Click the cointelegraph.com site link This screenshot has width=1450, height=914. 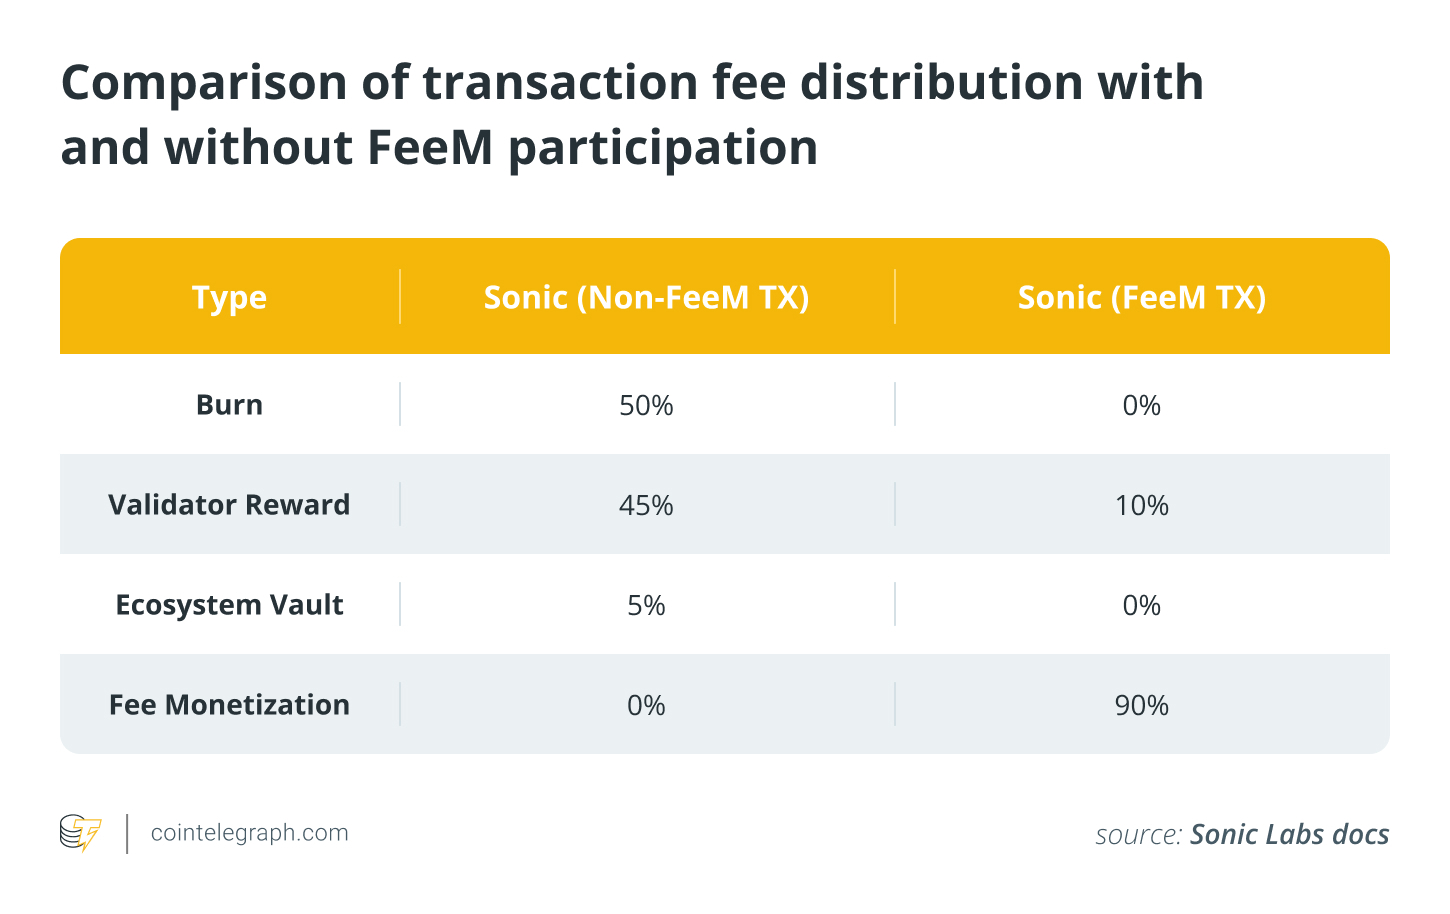(x=249, y=833)
